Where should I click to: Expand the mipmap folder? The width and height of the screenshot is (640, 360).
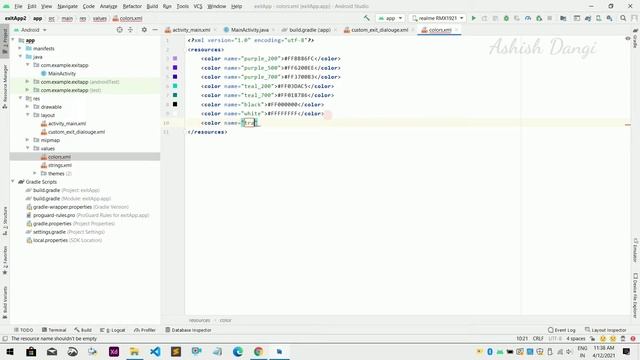pos(27,140)
